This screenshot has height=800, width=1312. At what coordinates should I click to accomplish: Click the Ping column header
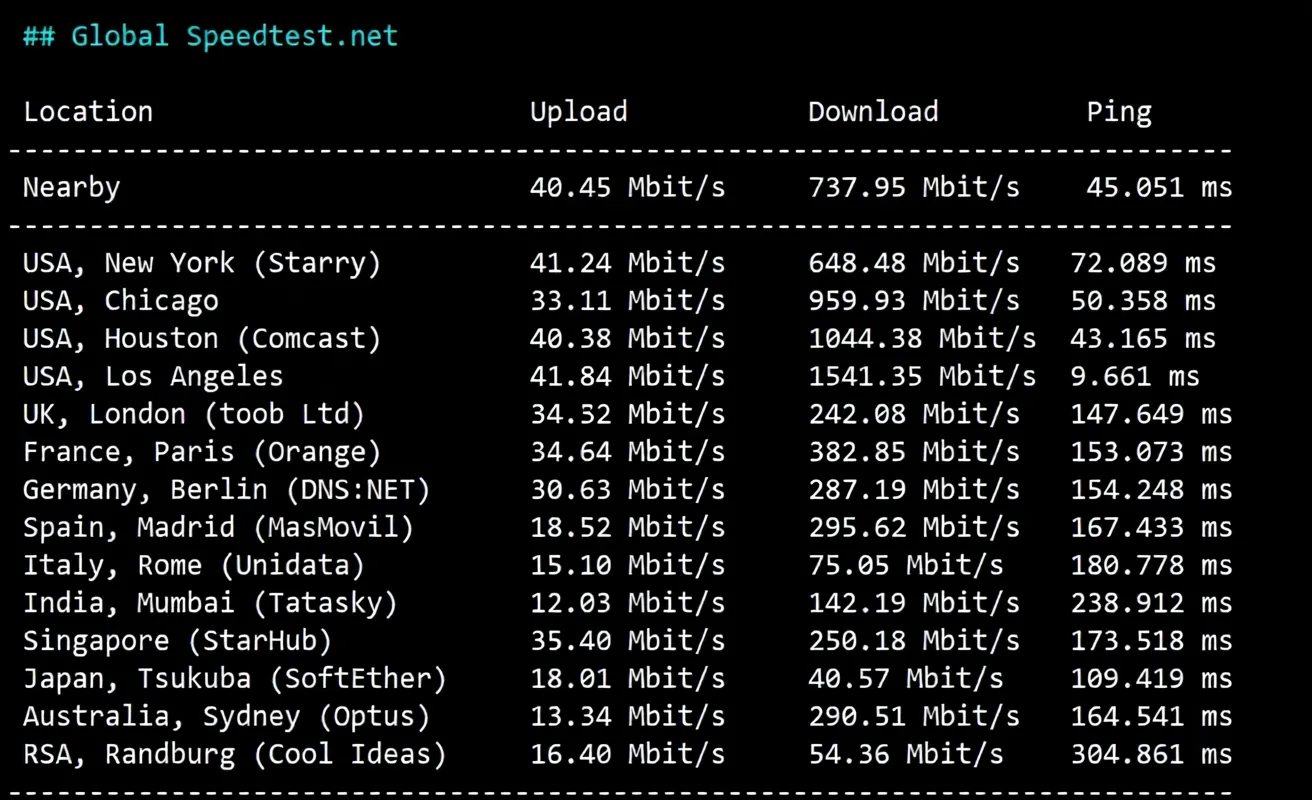[x=1119, y=112]
